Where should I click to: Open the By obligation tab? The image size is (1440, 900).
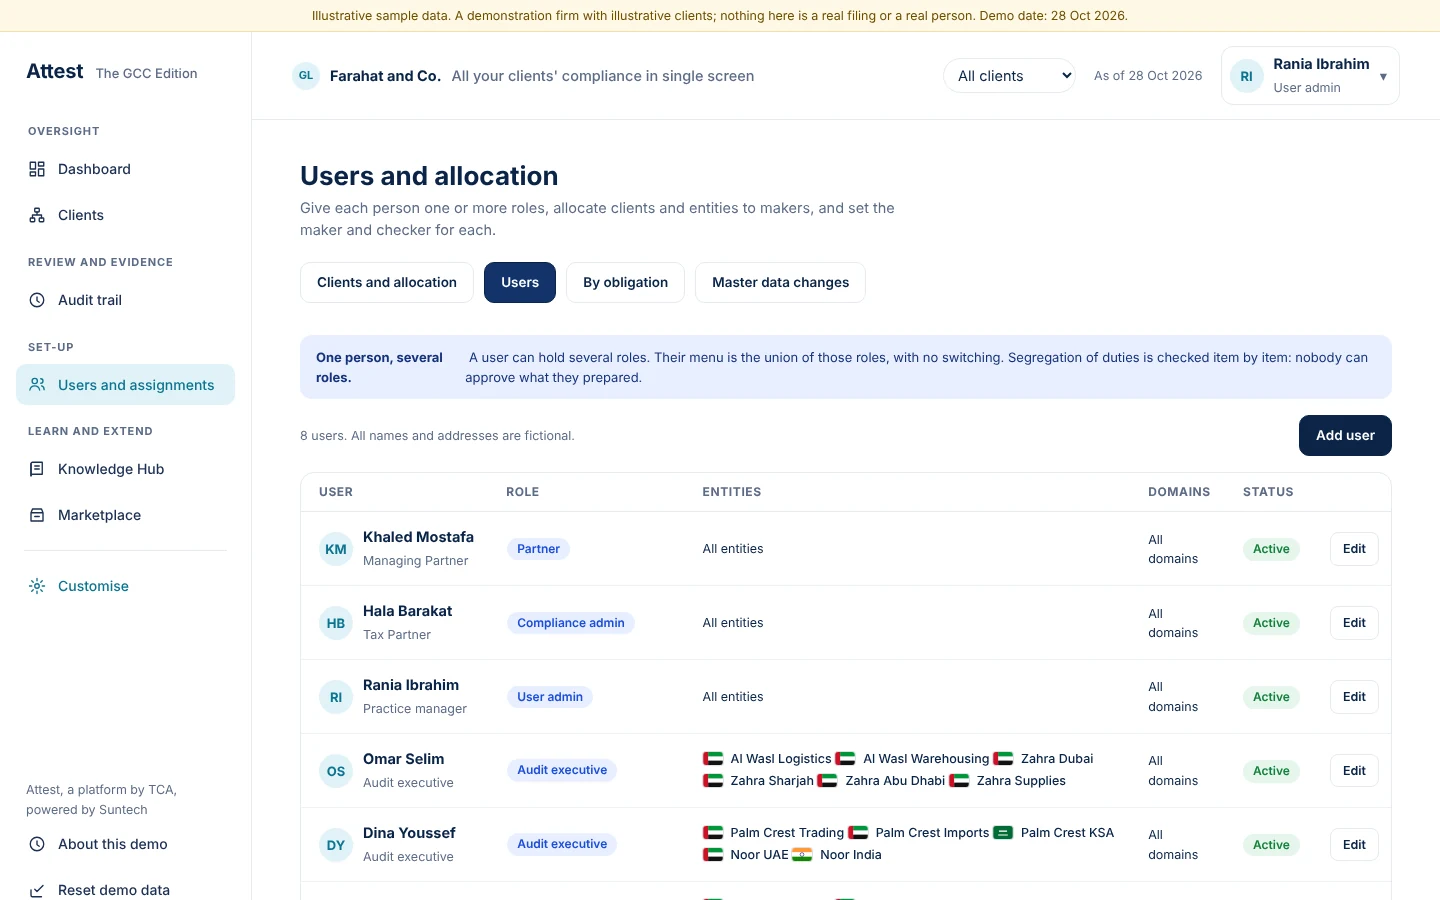pos(625,283)
